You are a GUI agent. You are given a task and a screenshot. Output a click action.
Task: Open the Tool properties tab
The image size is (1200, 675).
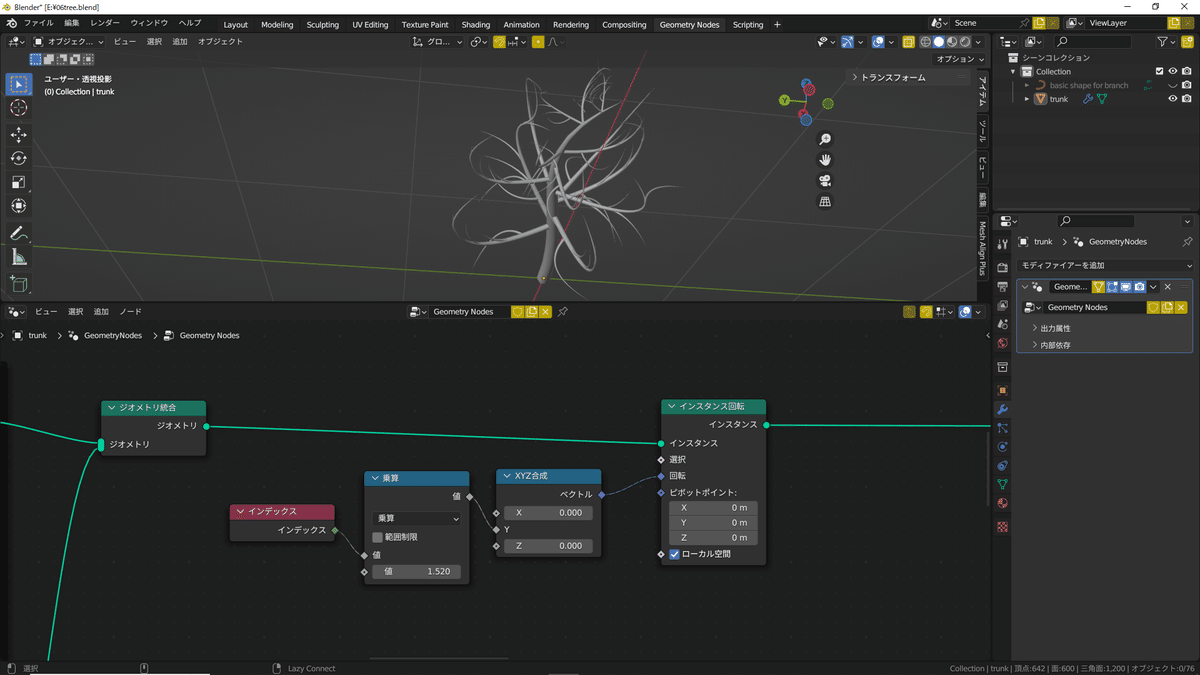click(x=1002, y=244)
